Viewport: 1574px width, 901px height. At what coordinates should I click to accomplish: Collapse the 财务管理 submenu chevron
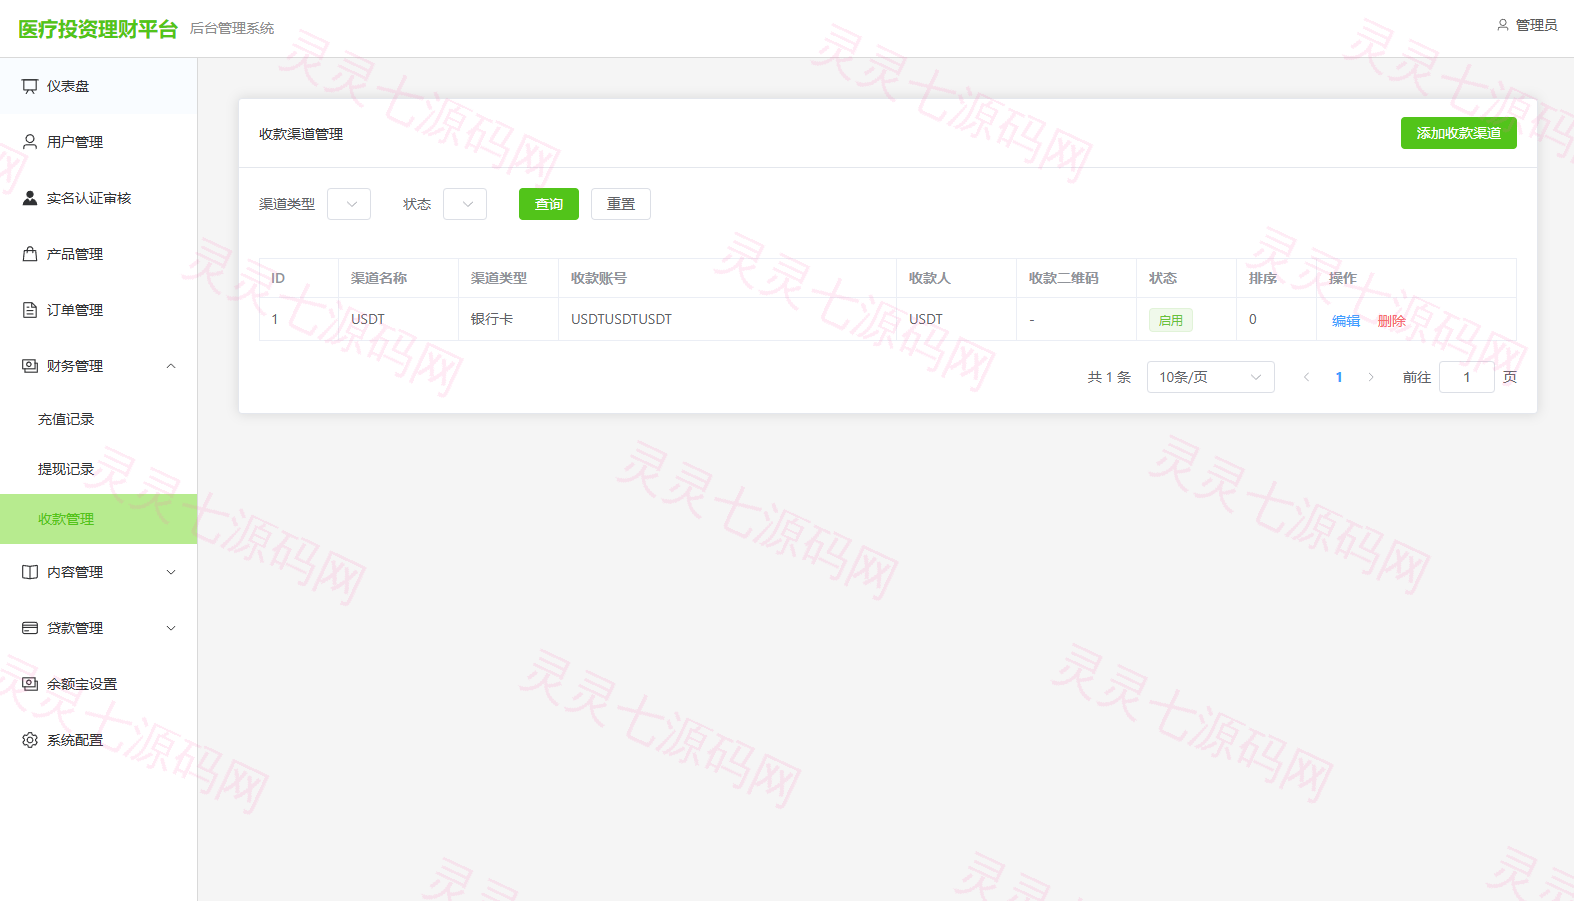[x=171, y=366]
